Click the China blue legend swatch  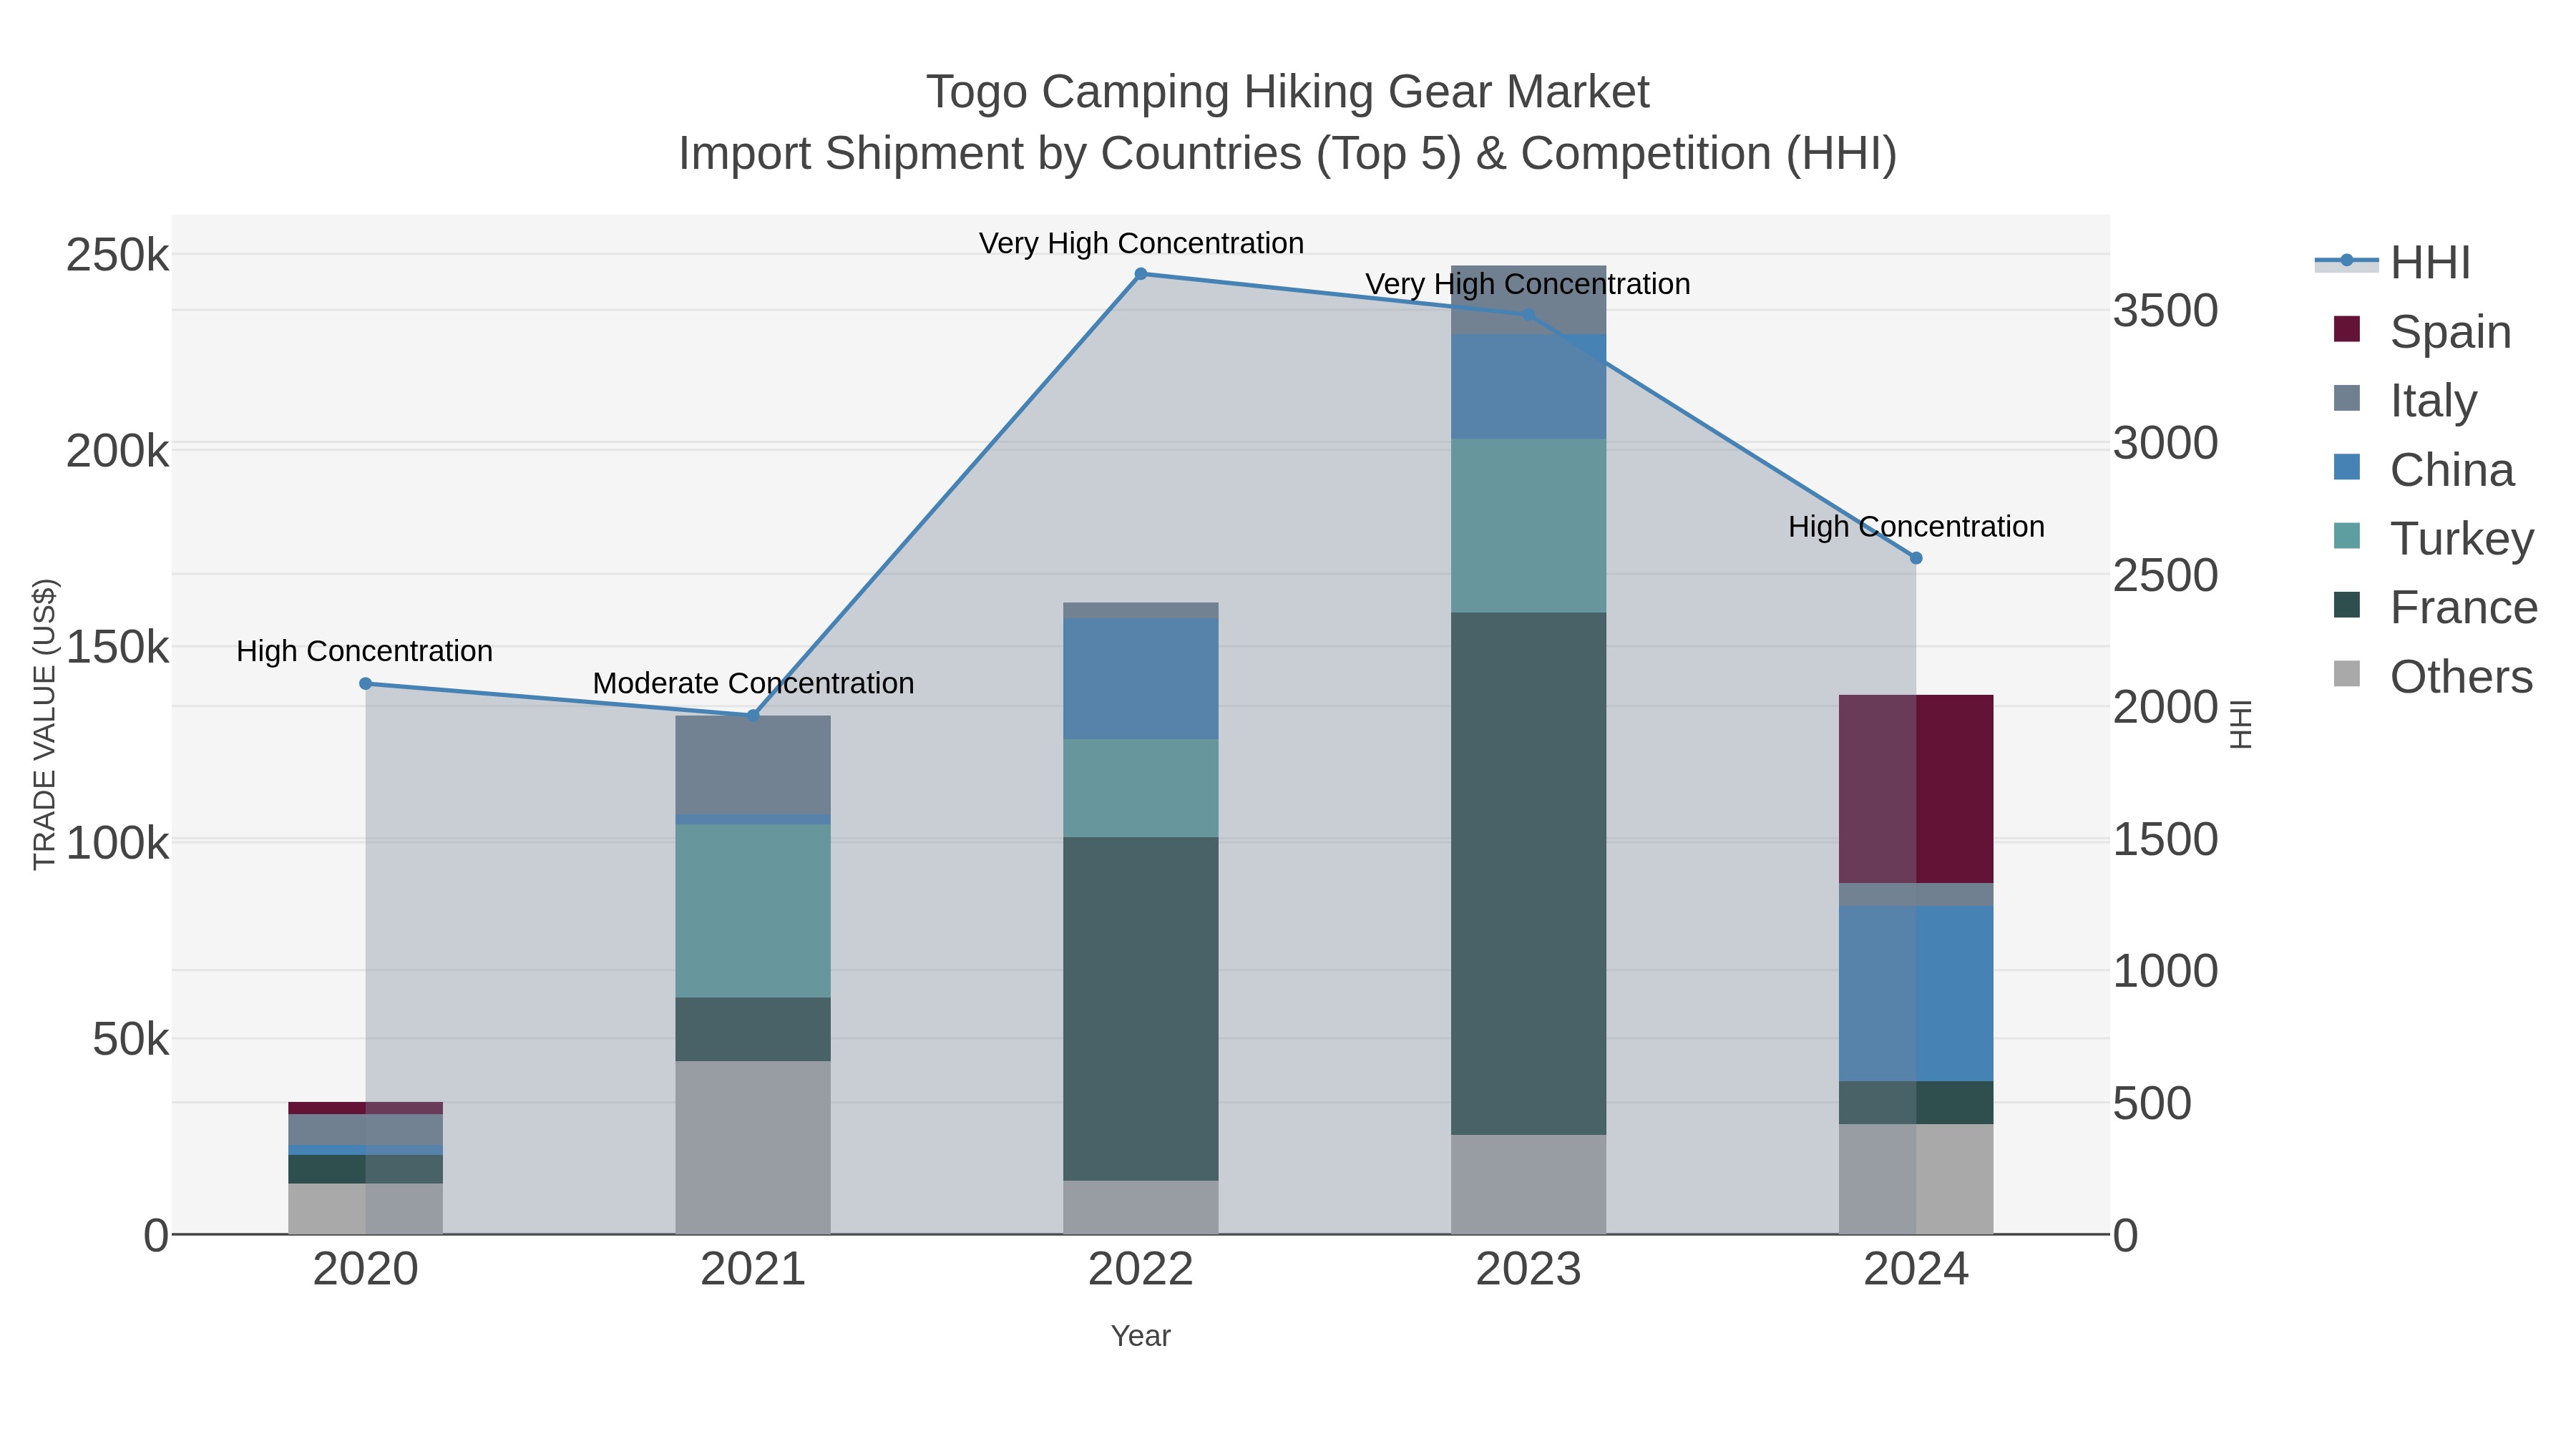coord(2346,467)
